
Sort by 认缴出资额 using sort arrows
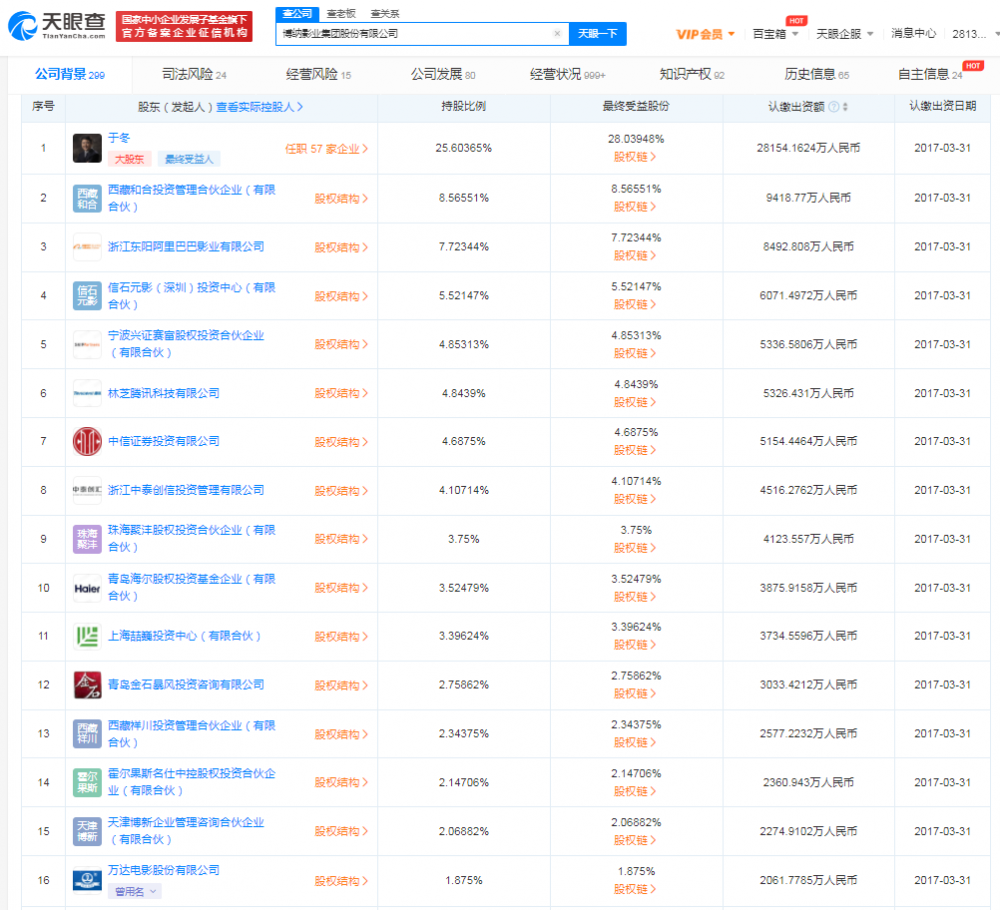[845, 107]
